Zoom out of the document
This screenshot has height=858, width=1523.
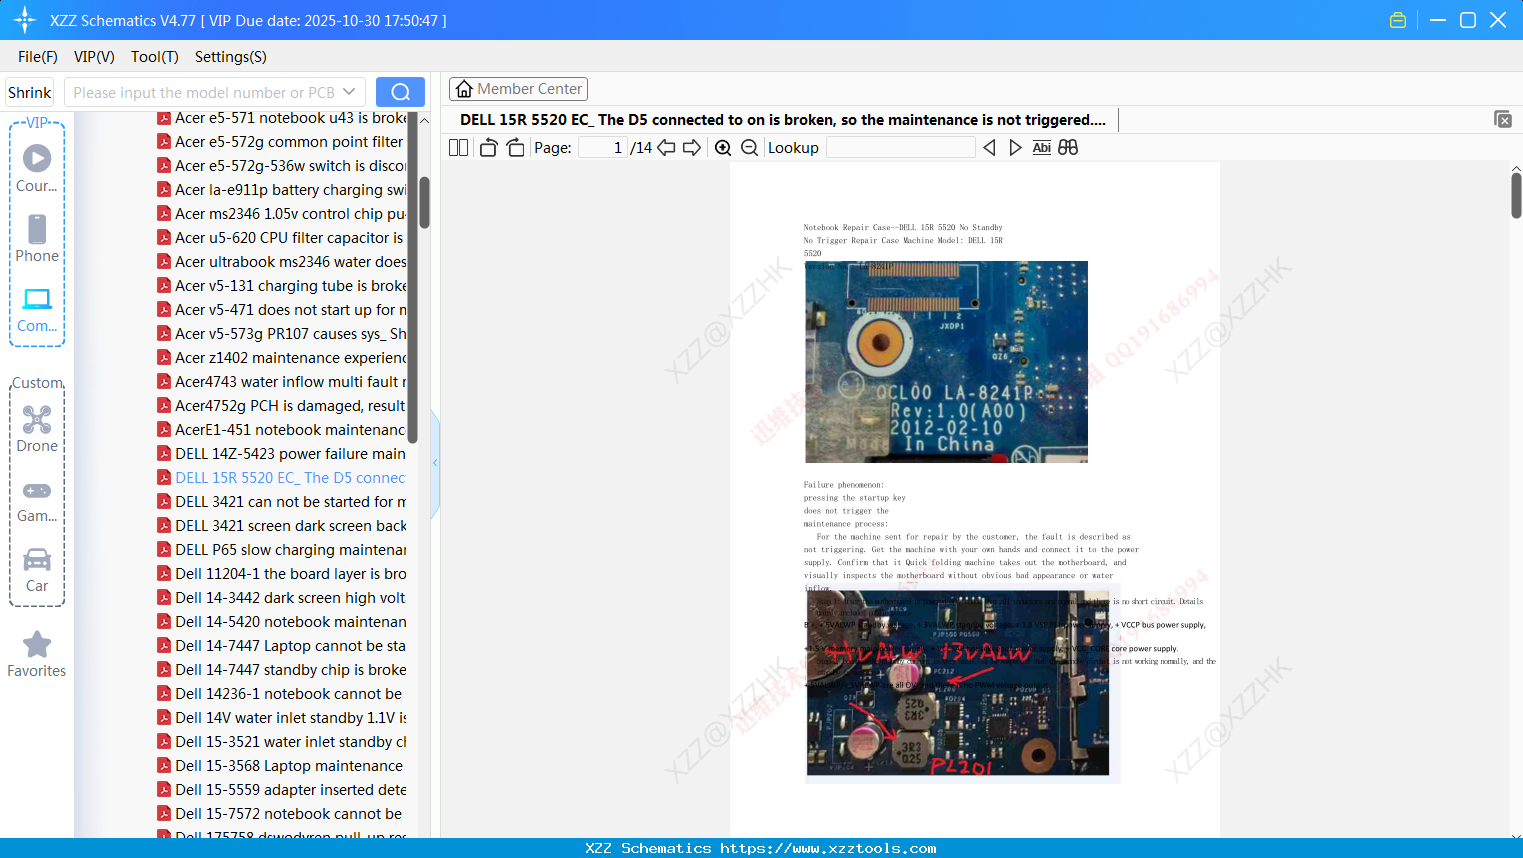click(749, 148)
